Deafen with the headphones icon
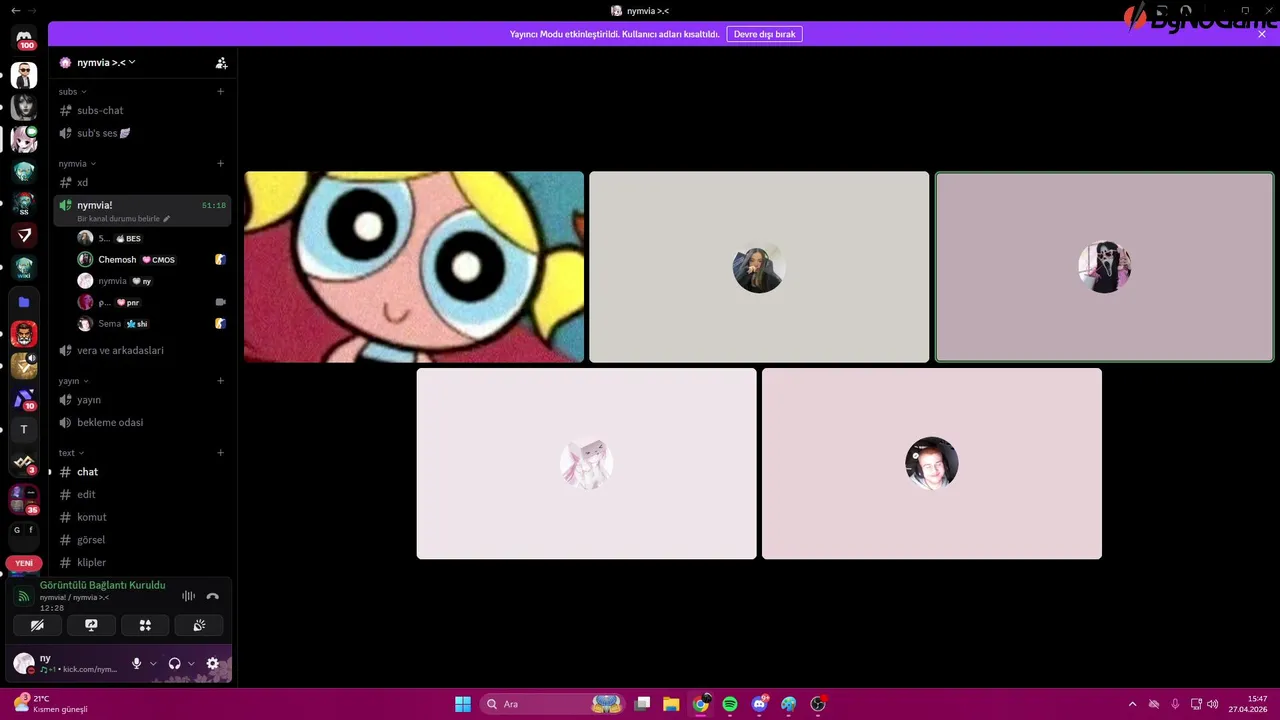The image size is (1280, 720). click(175, 663)
